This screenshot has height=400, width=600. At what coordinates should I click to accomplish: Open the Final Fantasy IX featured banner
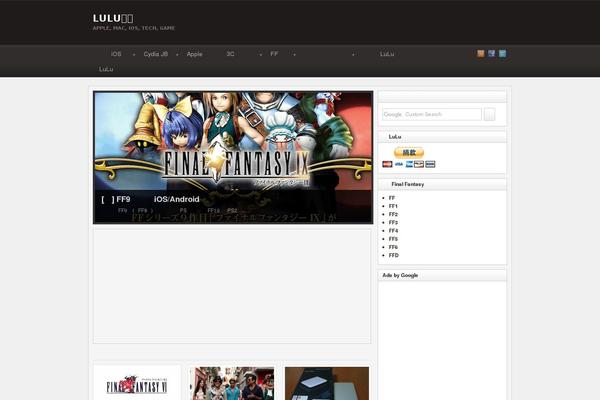pyautogui.click(x=233, y=157)
